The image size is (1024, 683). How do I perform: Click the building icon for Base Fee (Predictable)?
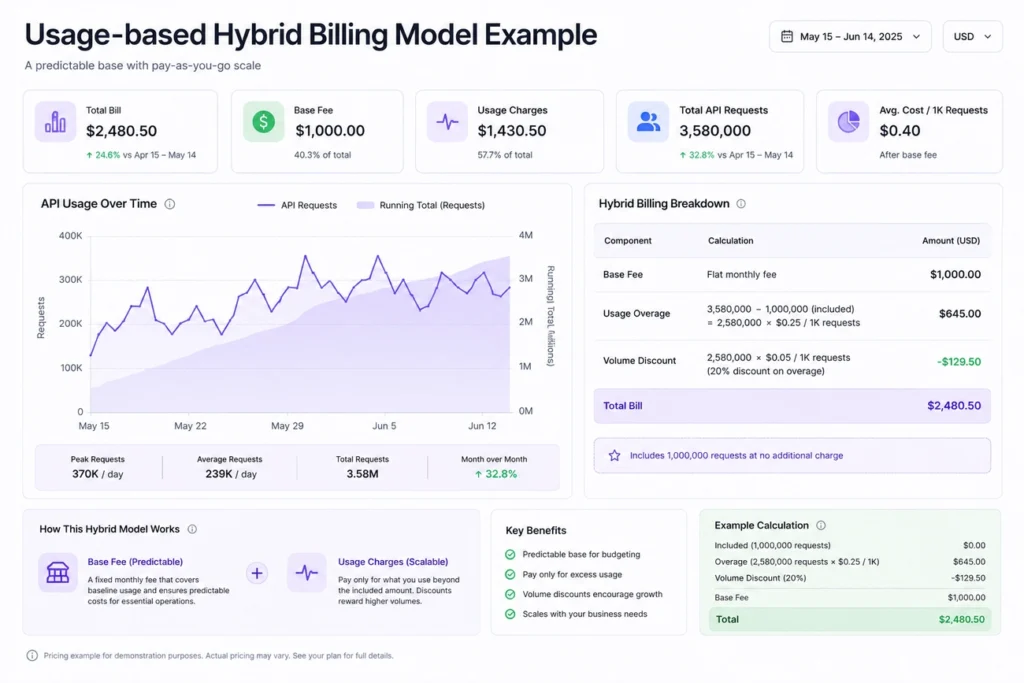tap(57, 573)
